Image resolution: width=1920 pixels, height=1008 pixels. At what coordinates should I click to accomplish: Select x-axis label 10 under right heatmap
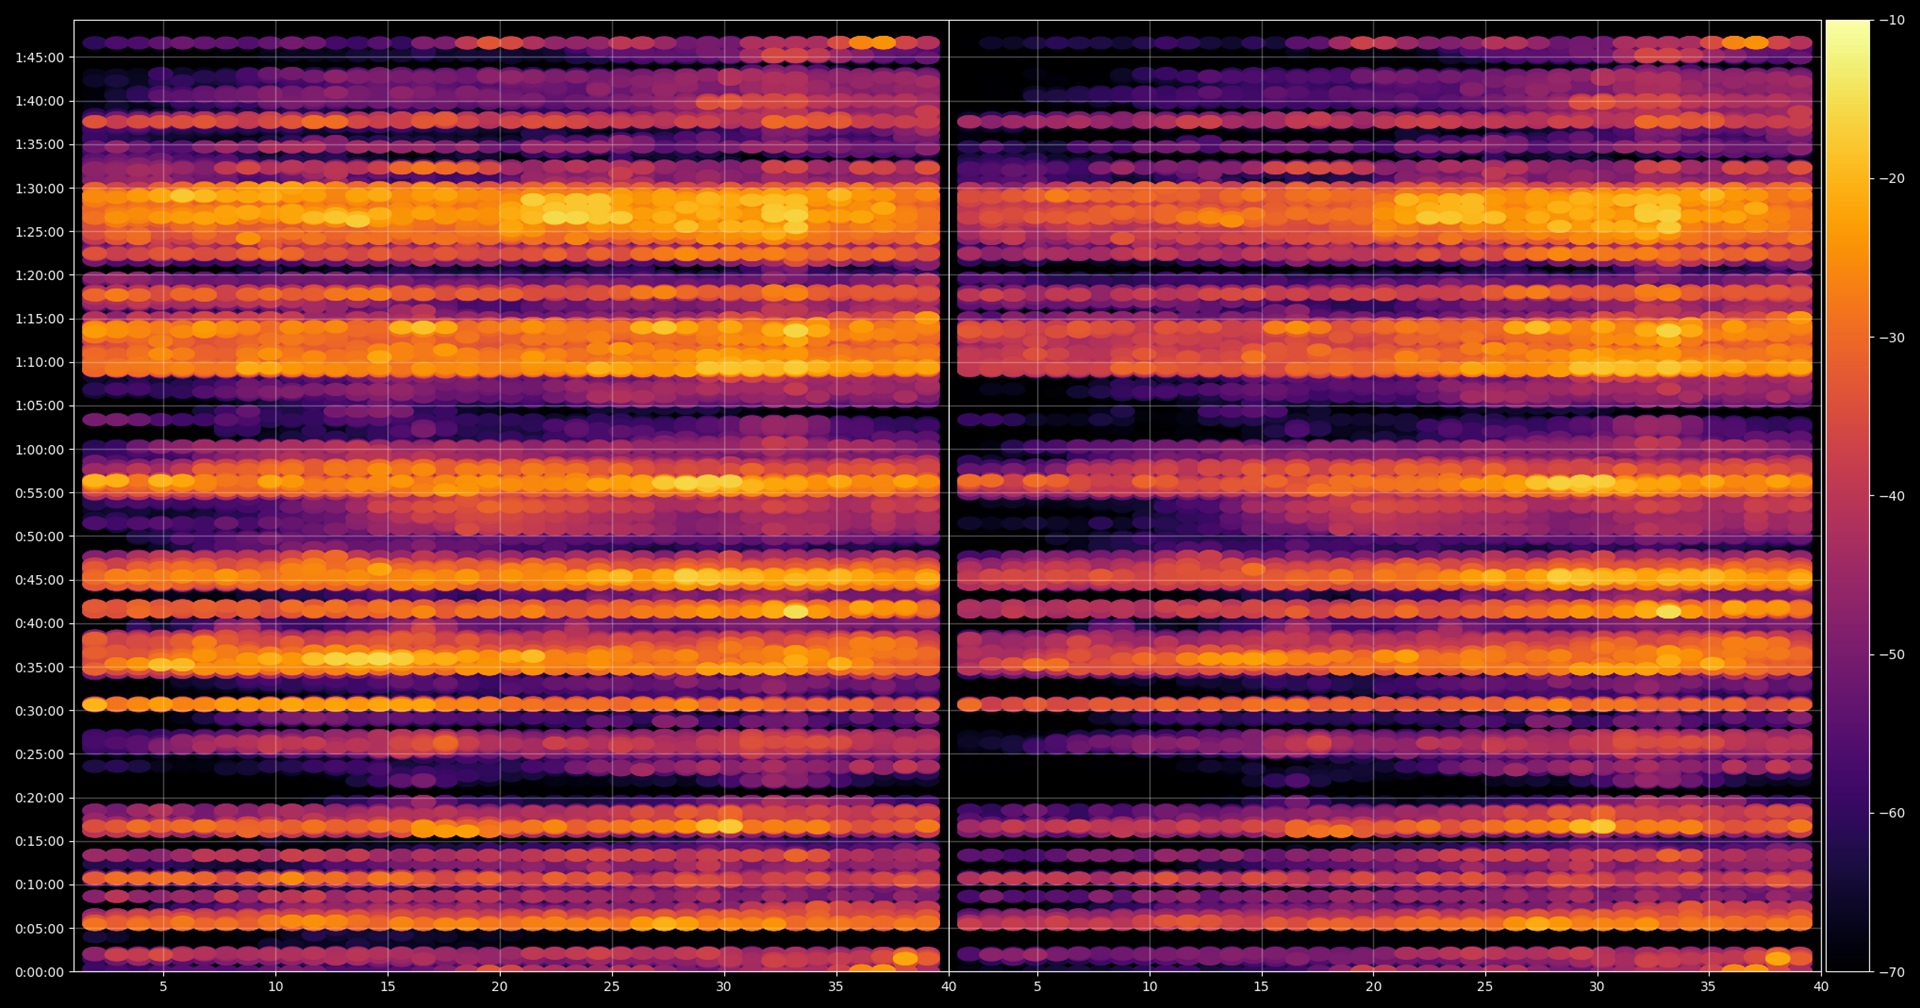point(1150,987)
